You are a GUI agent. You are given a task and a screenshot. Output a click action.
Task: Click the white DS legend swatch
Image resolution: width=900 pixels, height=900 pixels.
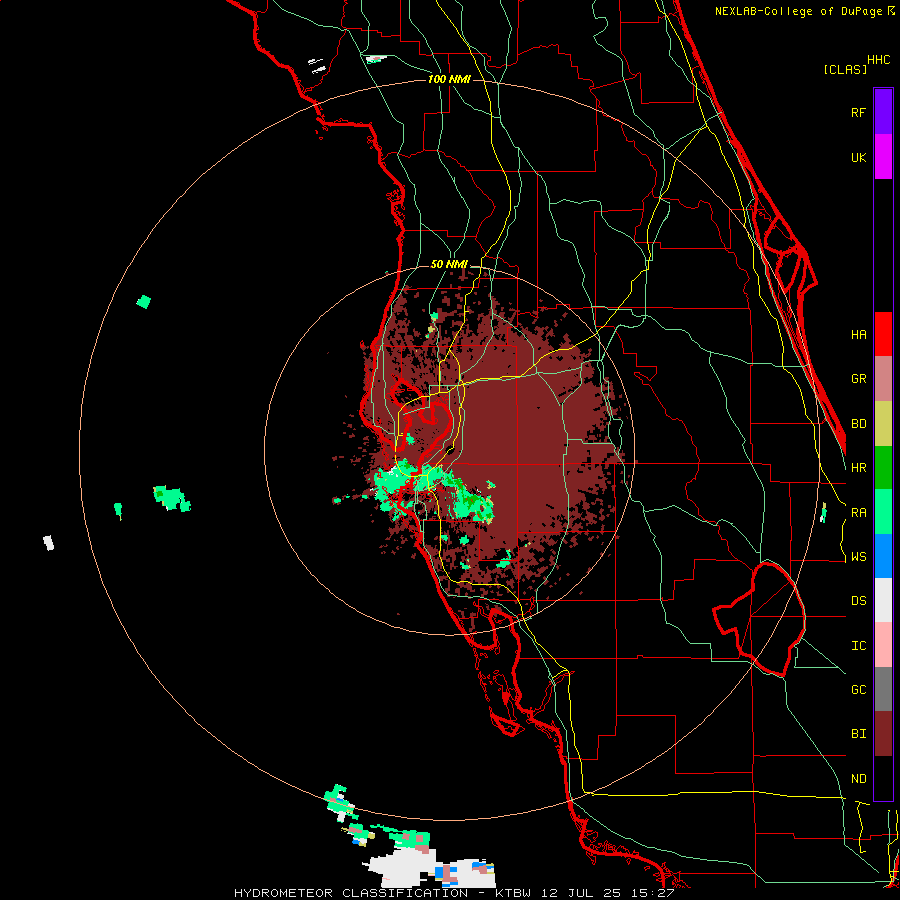883,600
